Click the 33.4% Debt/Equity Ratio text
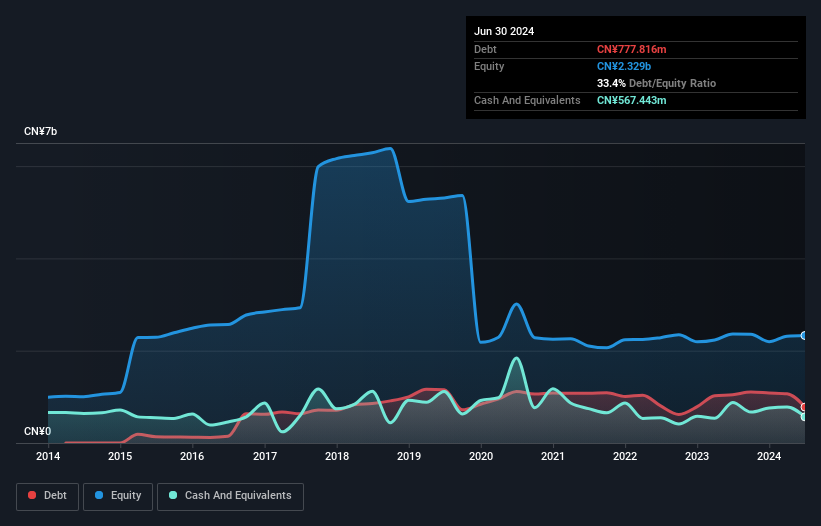This screenshot has height=526, width=821. tap(657, 83)
